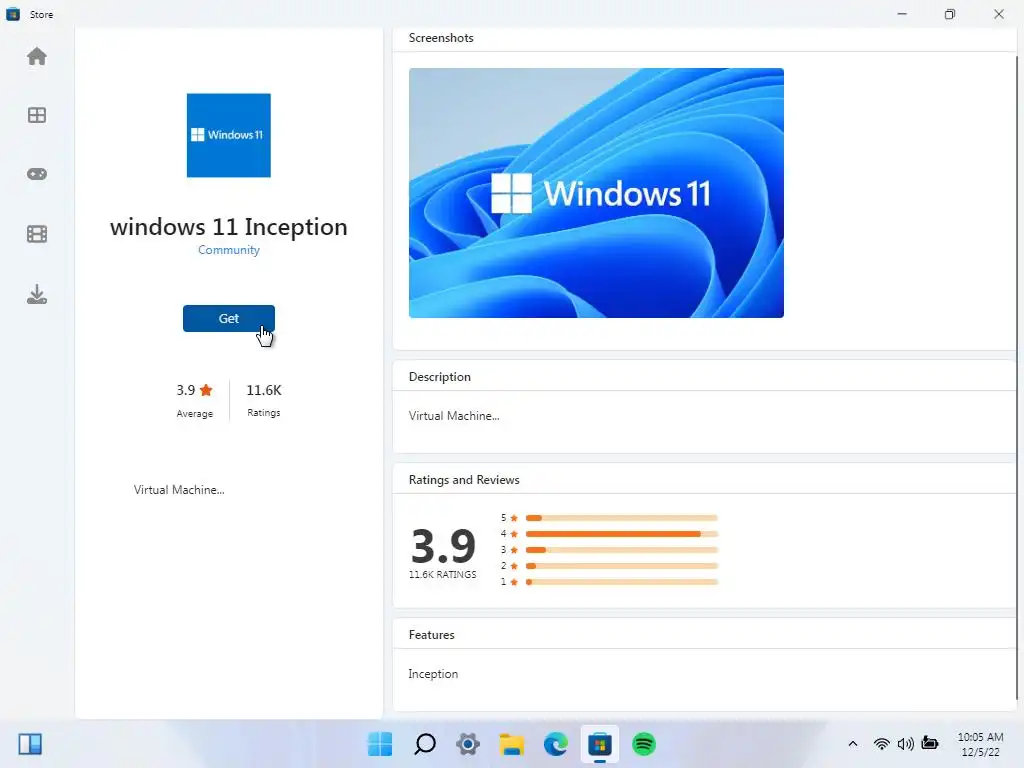Open the Community publisher link
1024x768 pixels.
pos(229,250)
